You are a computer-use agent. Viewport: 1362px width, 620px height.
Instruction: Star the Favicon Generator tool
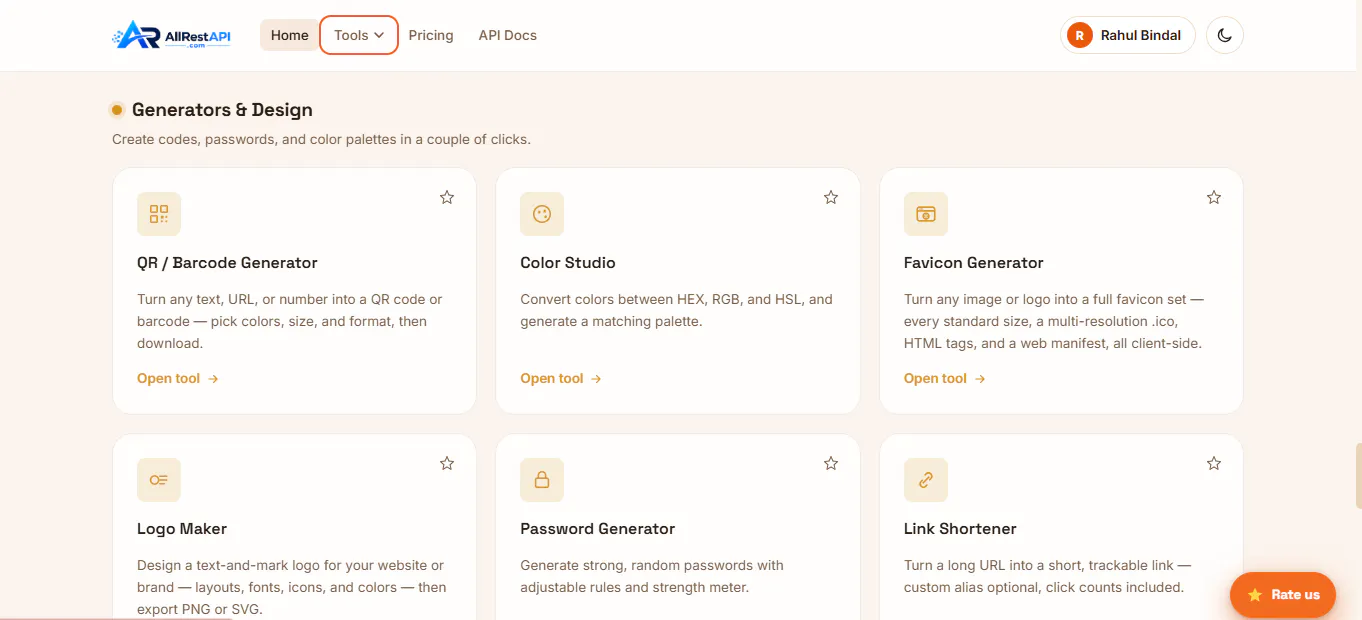coord(1214,198)
